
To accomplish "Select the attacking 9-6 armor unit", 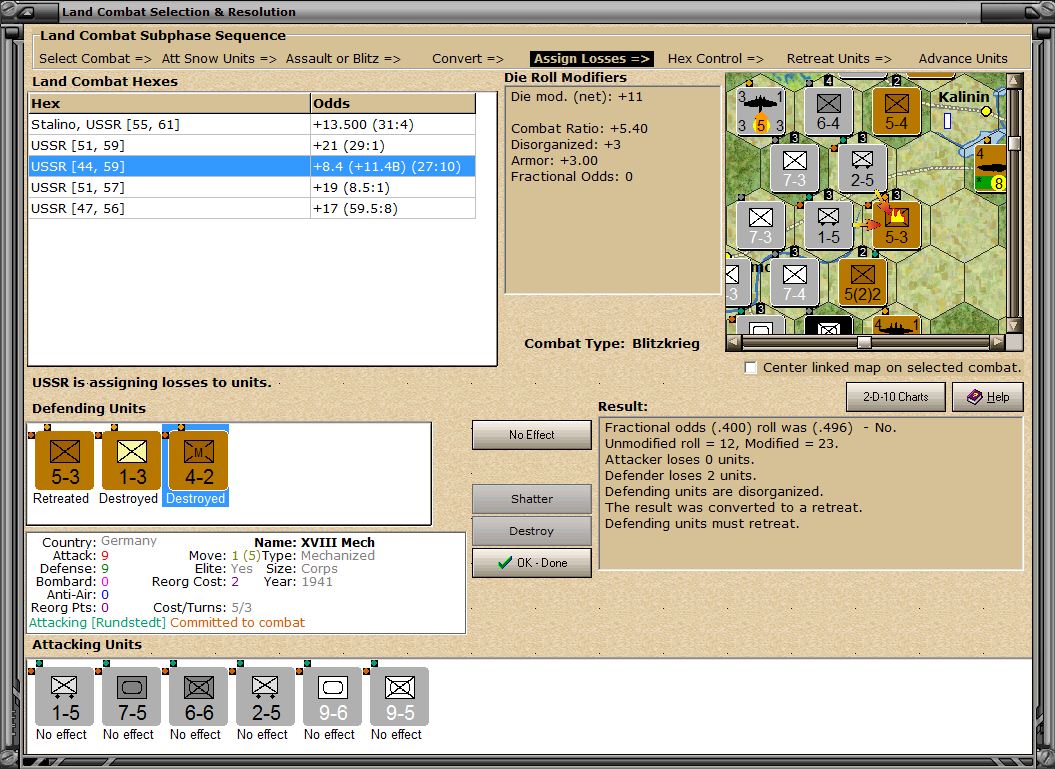I will (332, 696).
